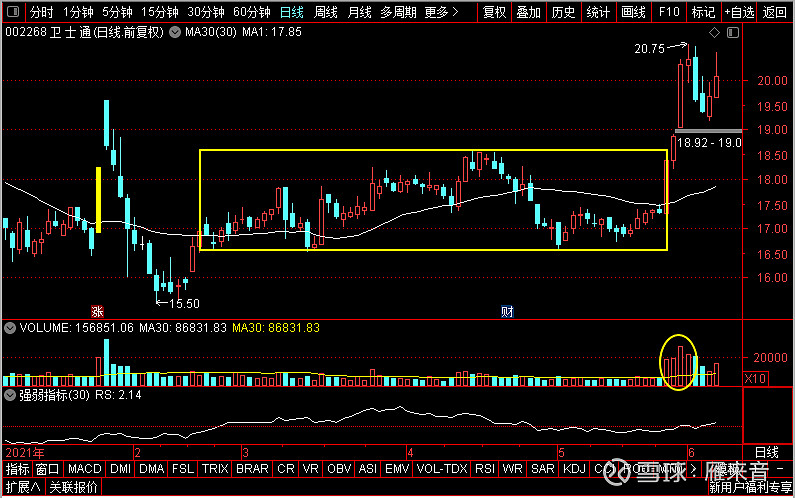Select the EMV indicator tab

(x=397, y=469)
